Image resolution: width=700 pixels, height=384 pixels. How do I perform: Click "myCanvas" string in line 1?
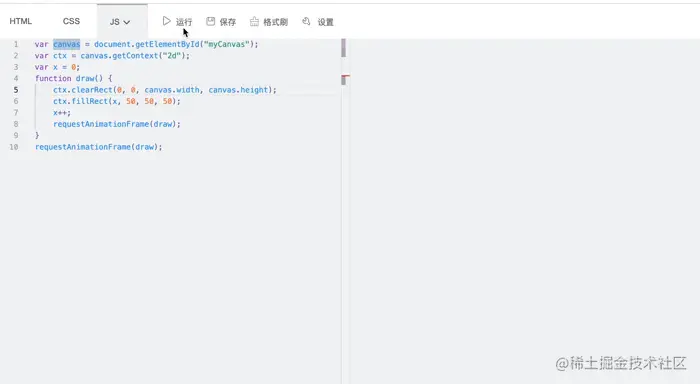point(226,44)
